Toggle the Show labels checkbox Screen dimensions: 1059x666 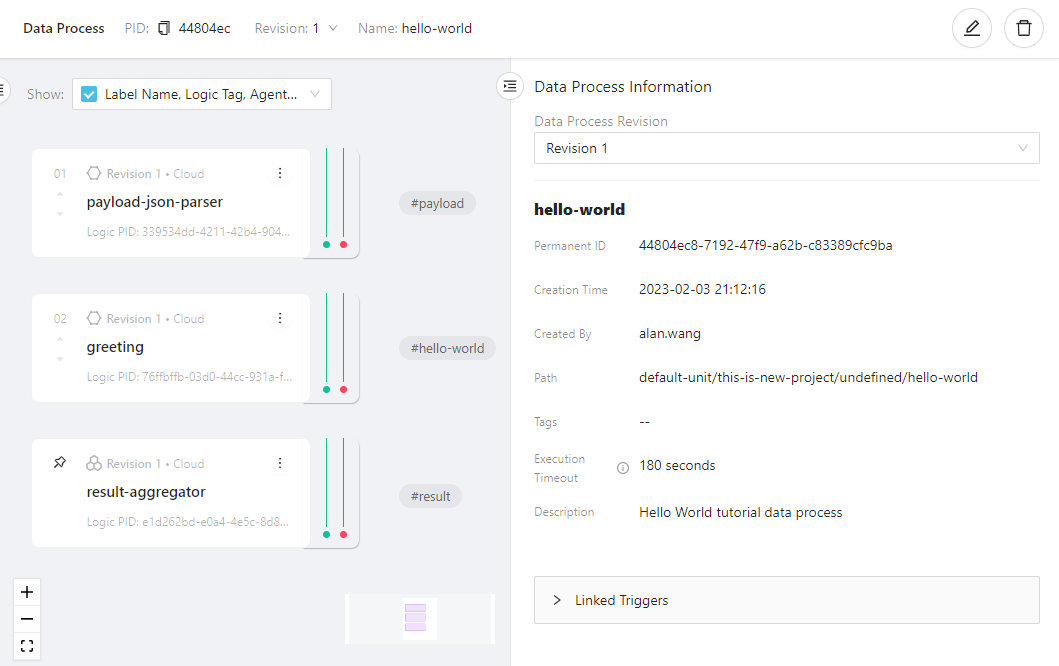(89, 94)
